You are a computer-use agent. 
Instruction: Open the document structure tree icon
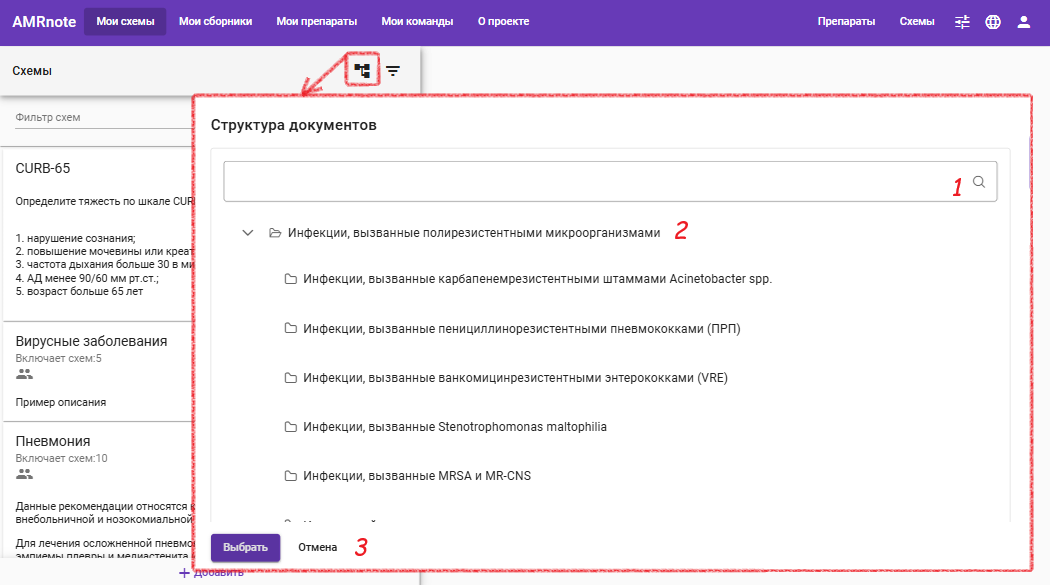point(362,70)
